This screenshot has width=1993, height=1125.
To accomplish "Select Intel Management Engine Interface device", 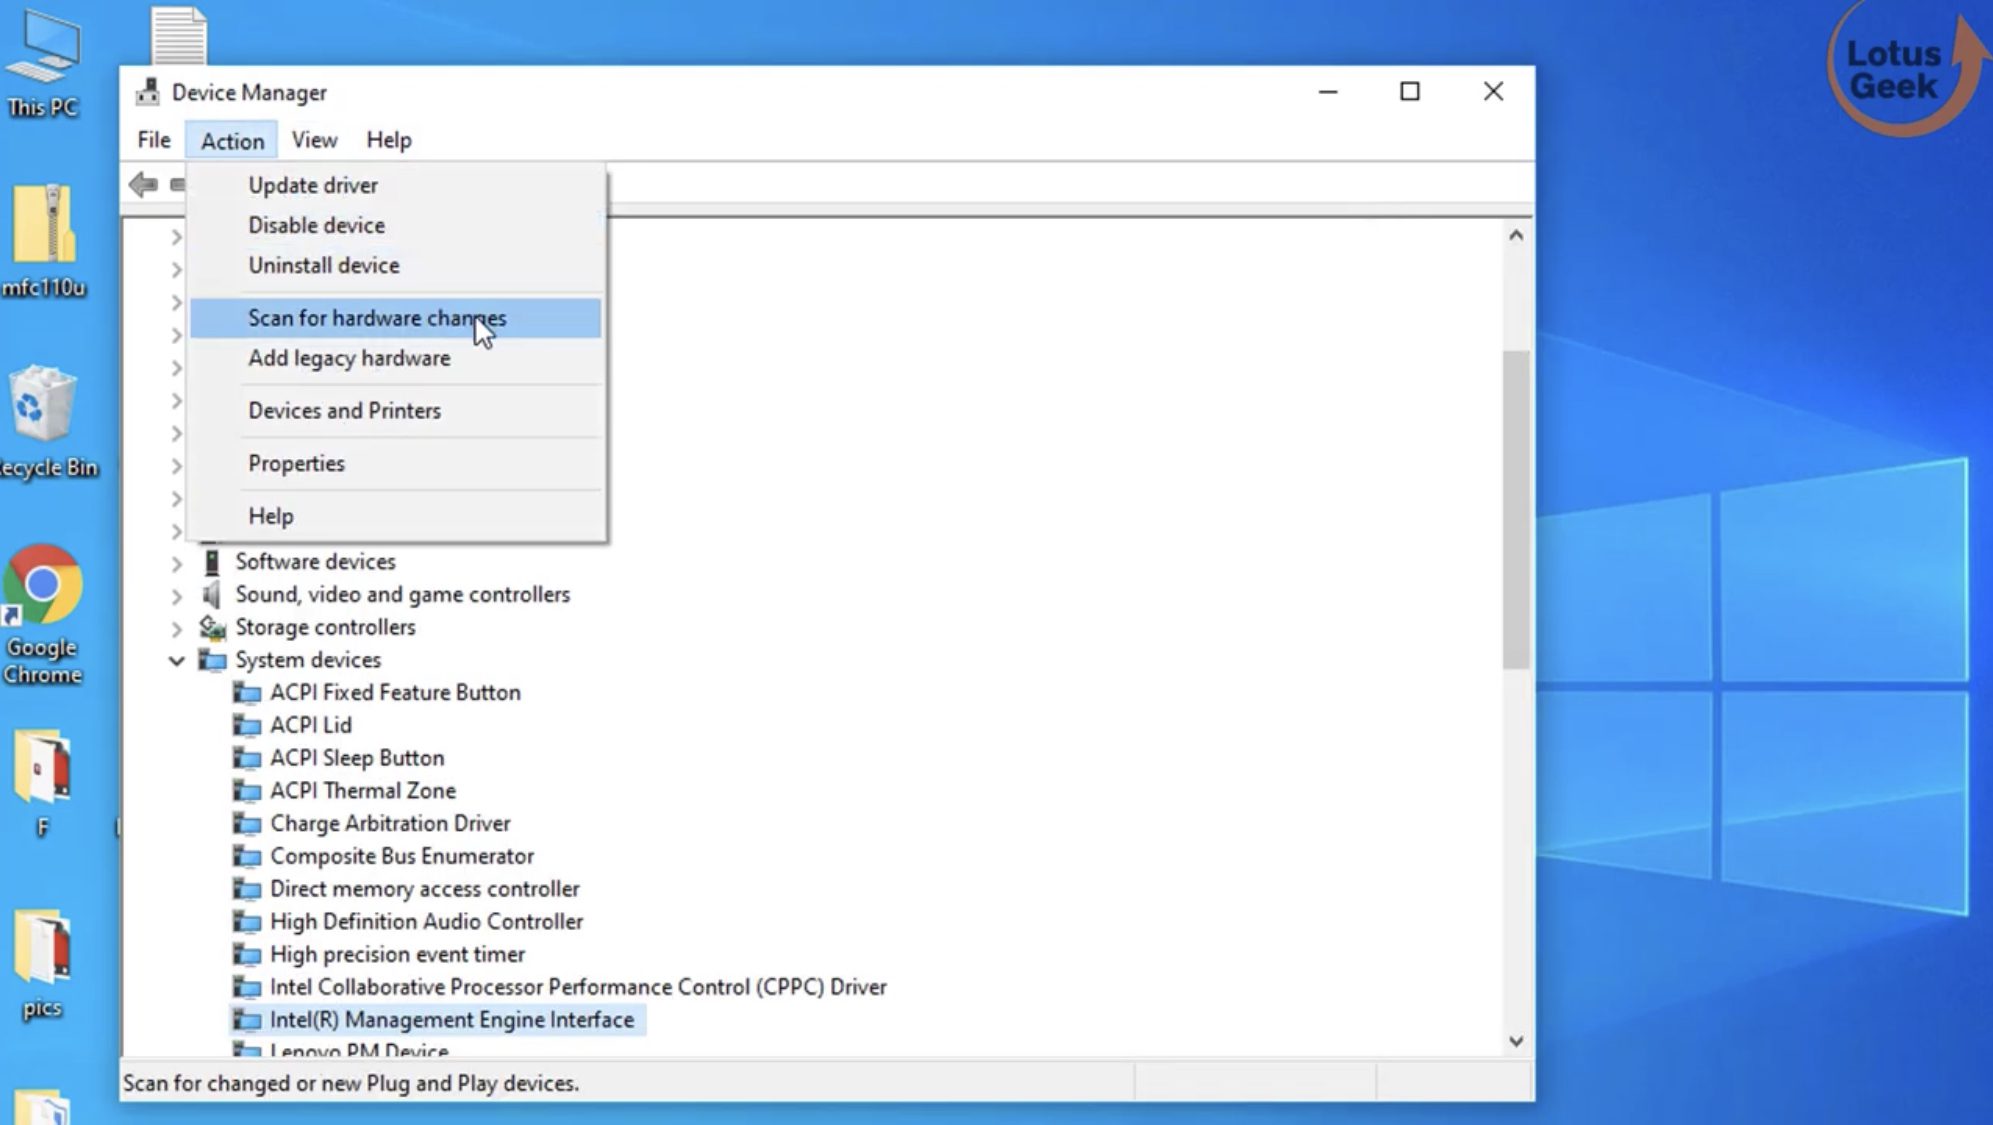I will tap(452, 1020).
